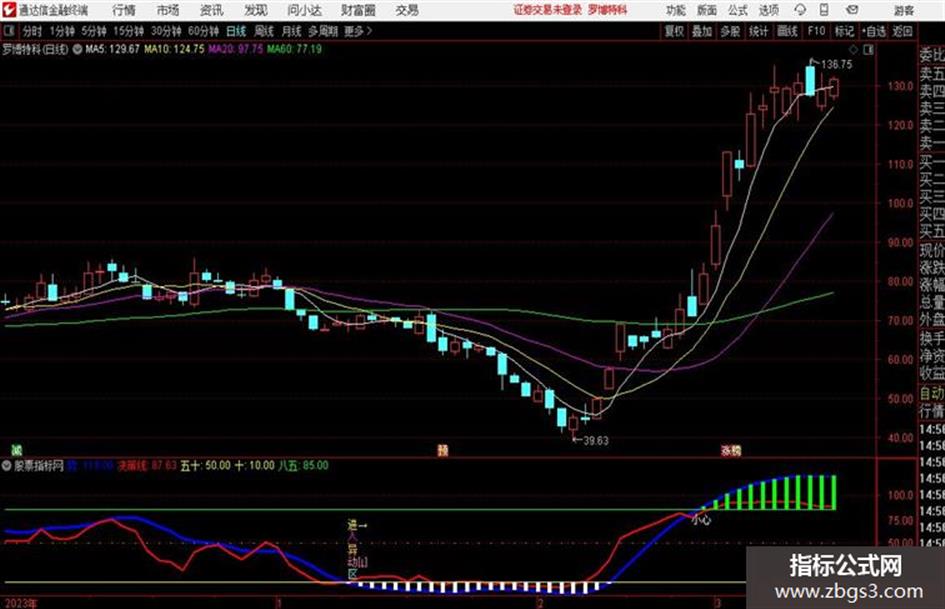The width and height of the screenshot is (945, 609).
Task: Toggle the right panel icon at chart corner
Action: pyautogui.click(x=868, y=50)
